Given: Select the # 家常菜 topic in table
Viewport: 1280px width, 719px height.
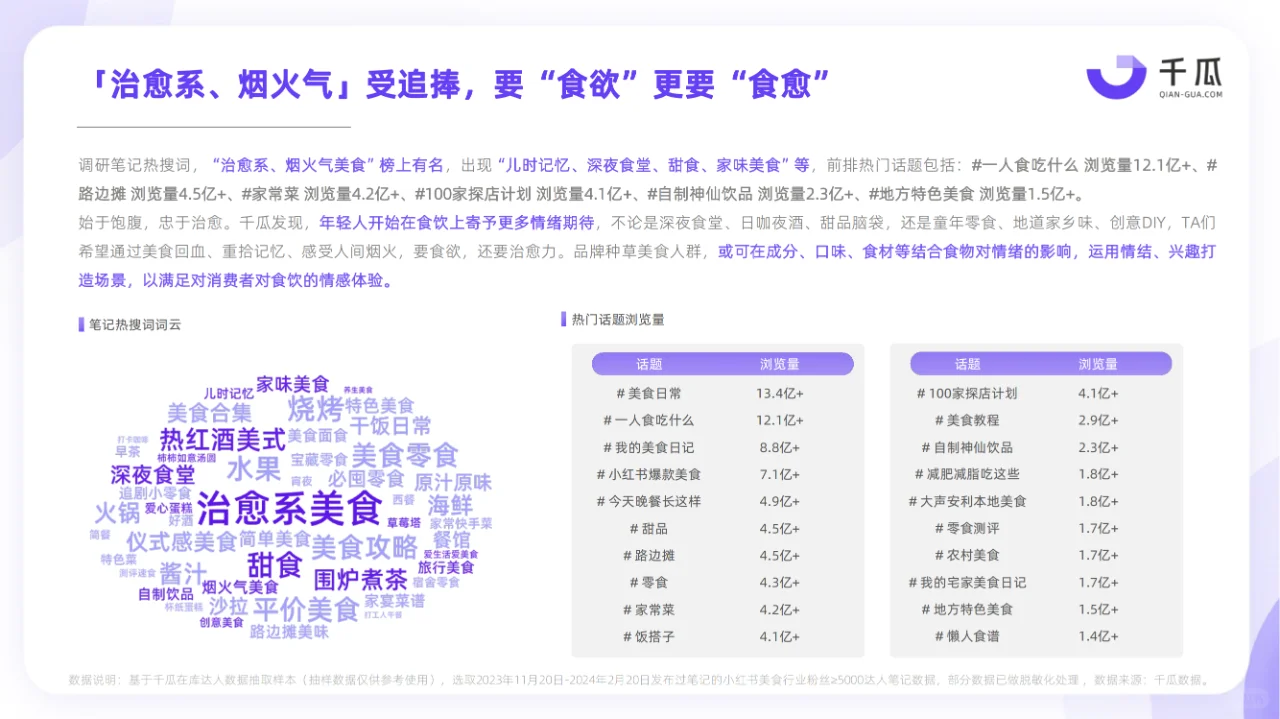Looking at the screenshot, I should pyautogui.click(x=649, y=609).
